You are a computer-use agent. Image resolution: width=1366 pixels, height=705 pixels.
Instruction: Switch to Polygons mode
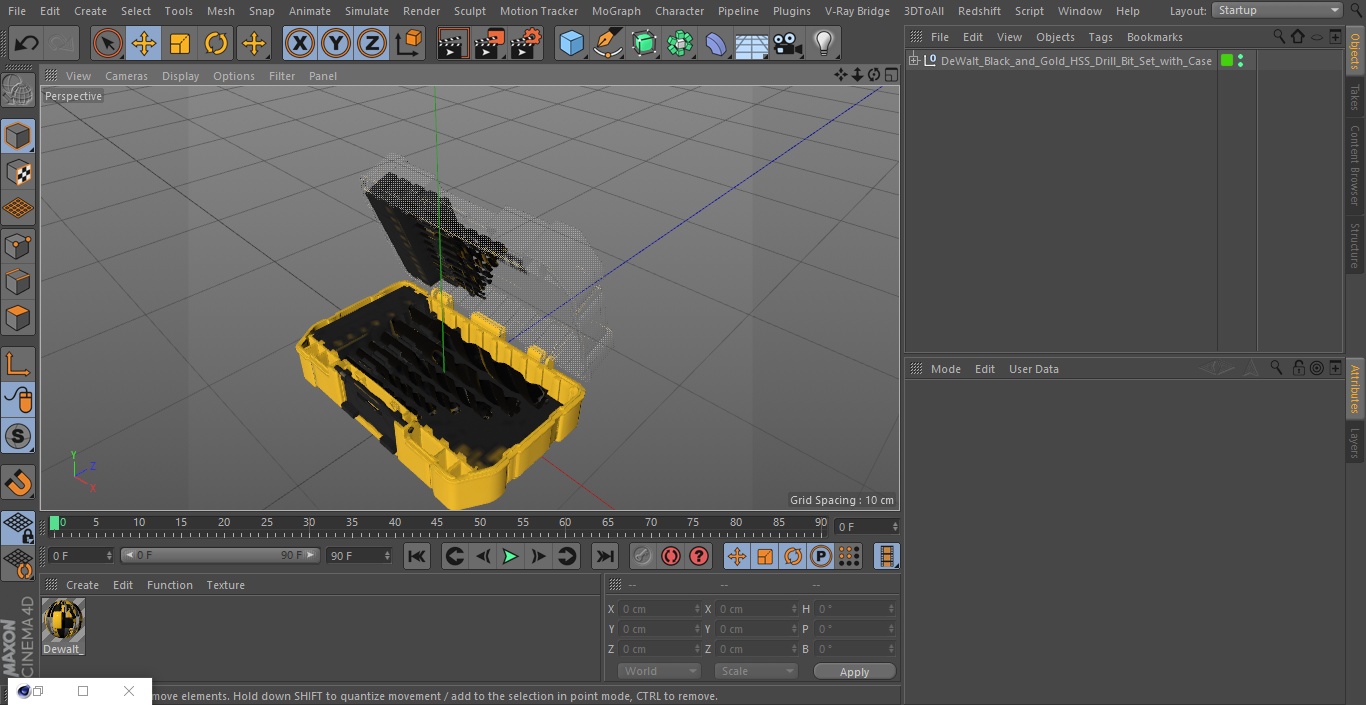pos(18,318)
